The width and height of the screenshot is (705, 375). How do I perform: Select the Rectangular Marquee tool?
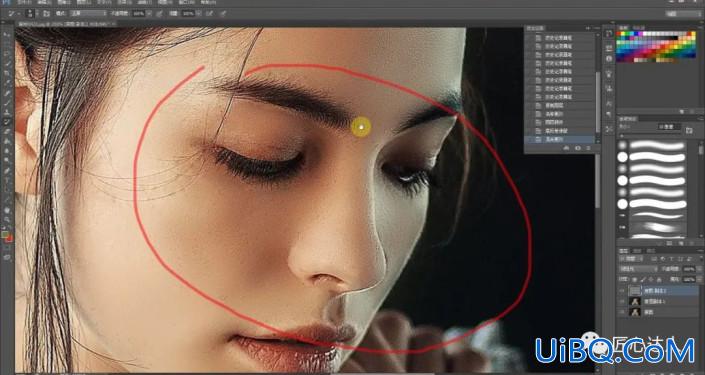tap(8, 44)
